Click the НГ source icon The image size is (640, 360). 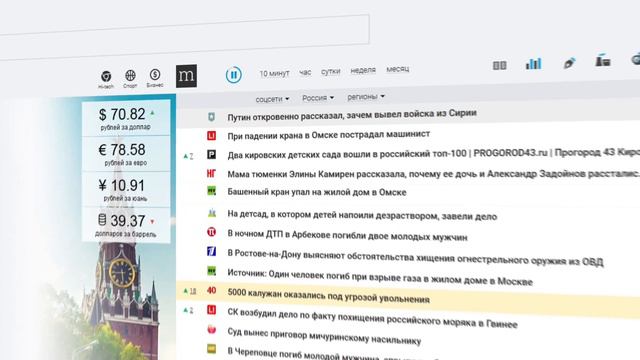pyautogui.click(x=211, y=173)
